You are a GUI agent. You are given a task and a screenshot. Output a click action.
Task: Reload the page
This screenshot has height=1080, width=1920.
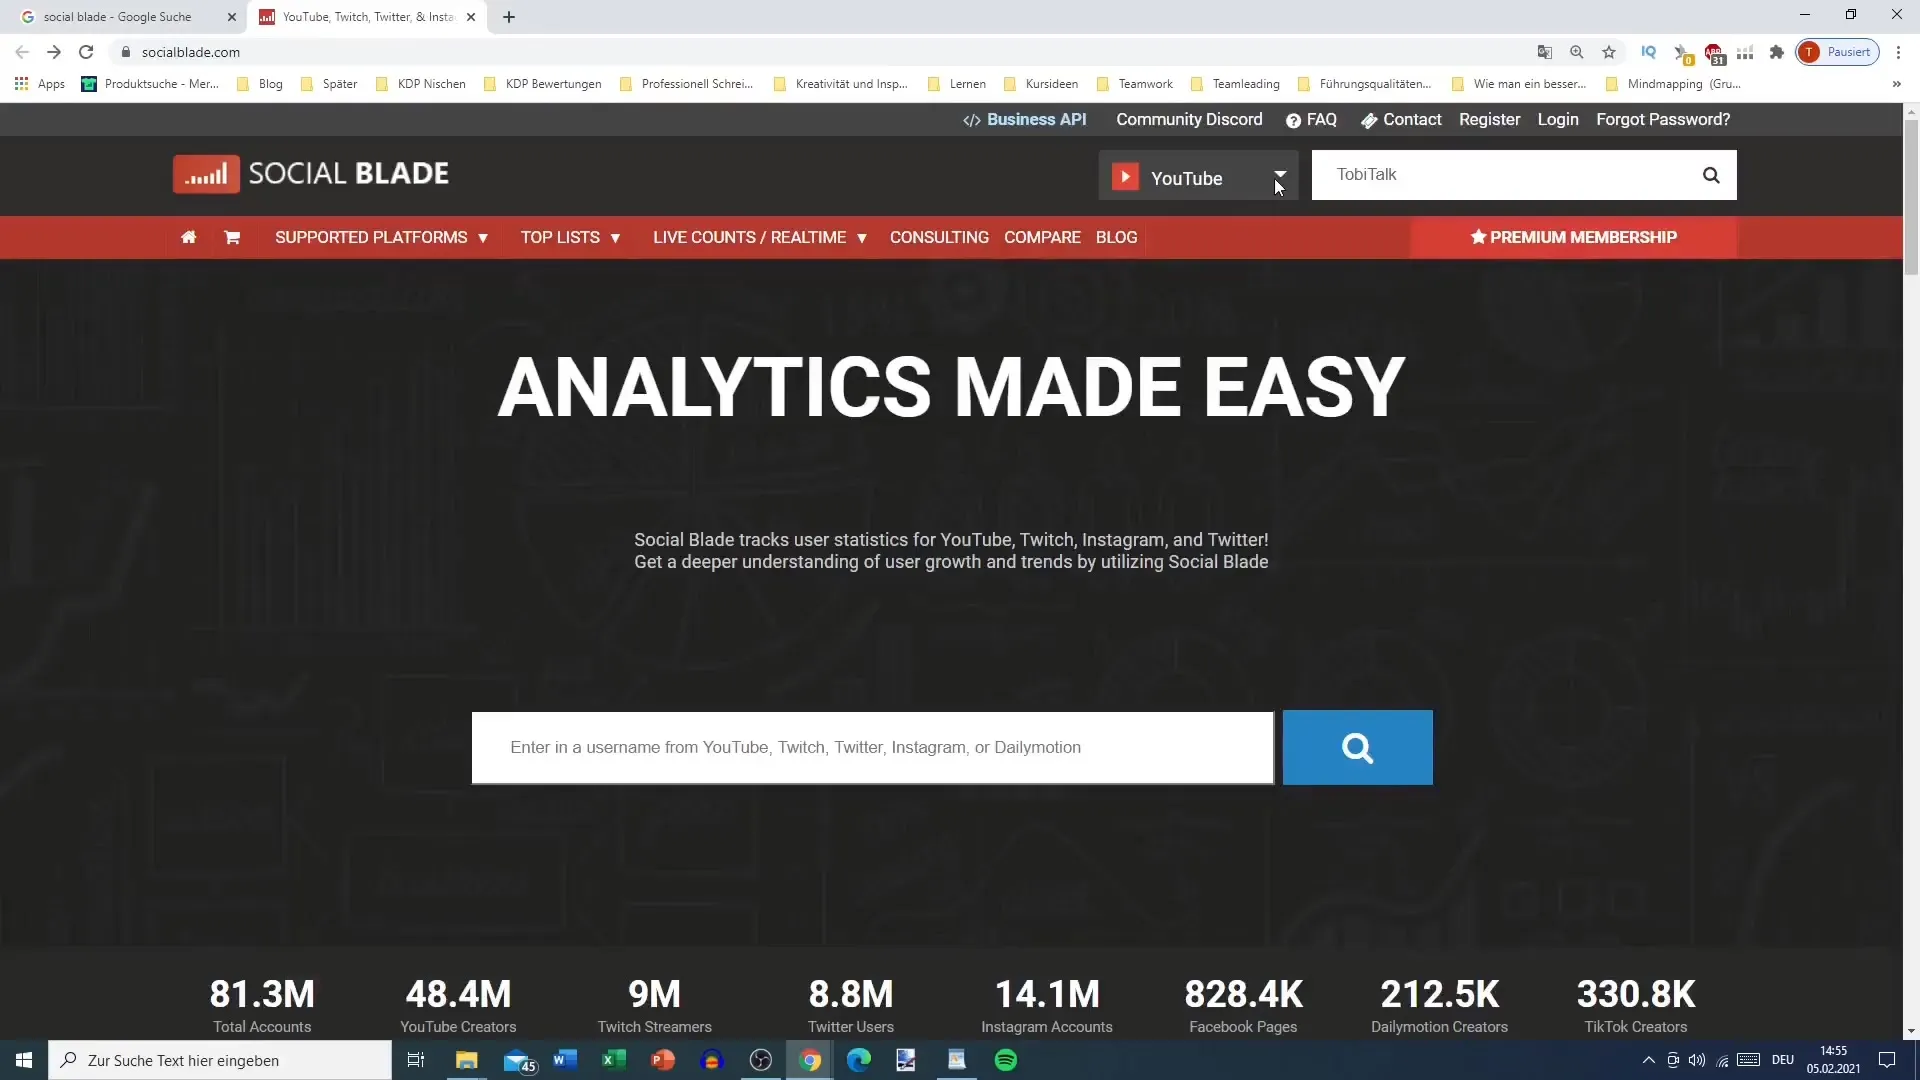click(x=86, y=52)
